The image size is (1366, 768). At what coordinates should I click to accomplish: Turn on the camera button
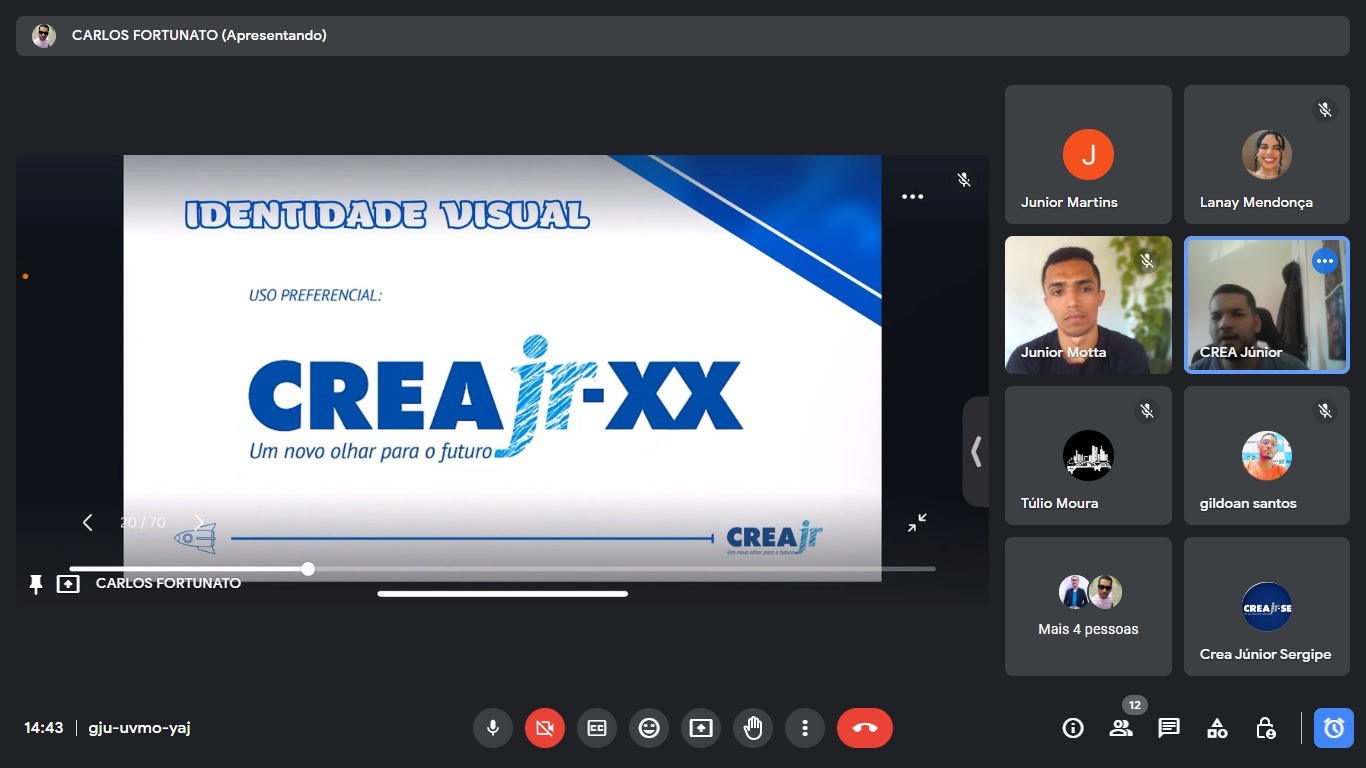[545, 728]
